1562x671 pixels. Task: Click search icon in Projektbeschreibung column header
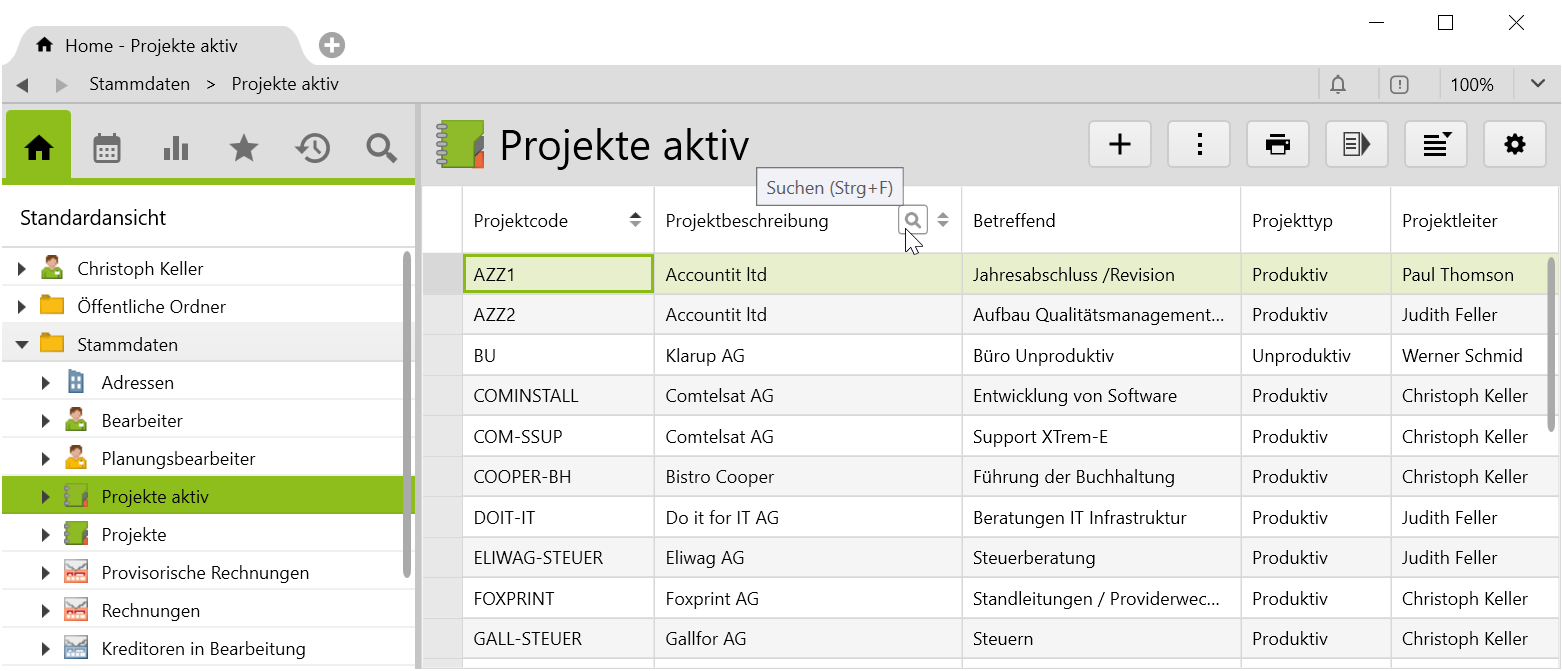click(912, 220)
